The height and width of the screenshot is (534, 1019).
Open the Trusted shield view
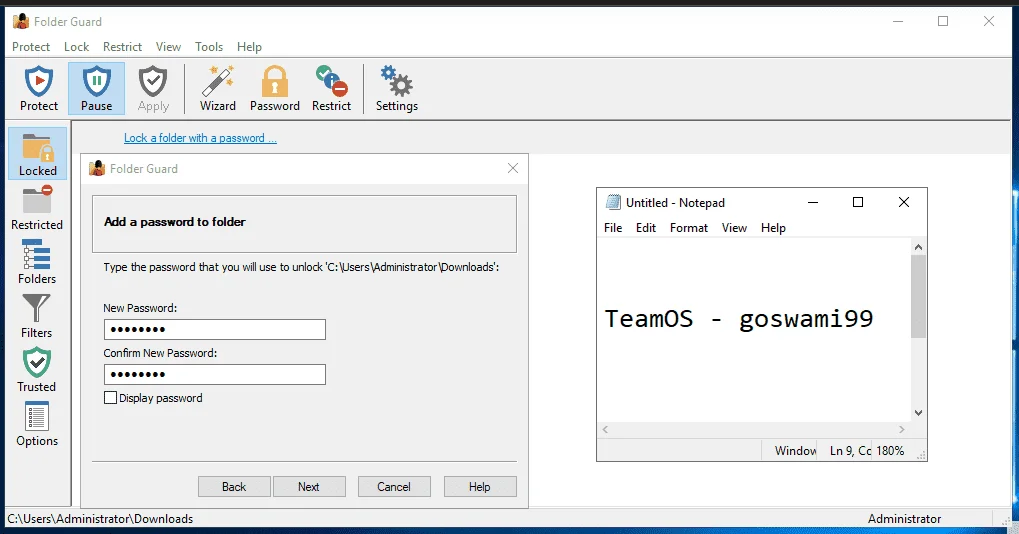[36, 370]
